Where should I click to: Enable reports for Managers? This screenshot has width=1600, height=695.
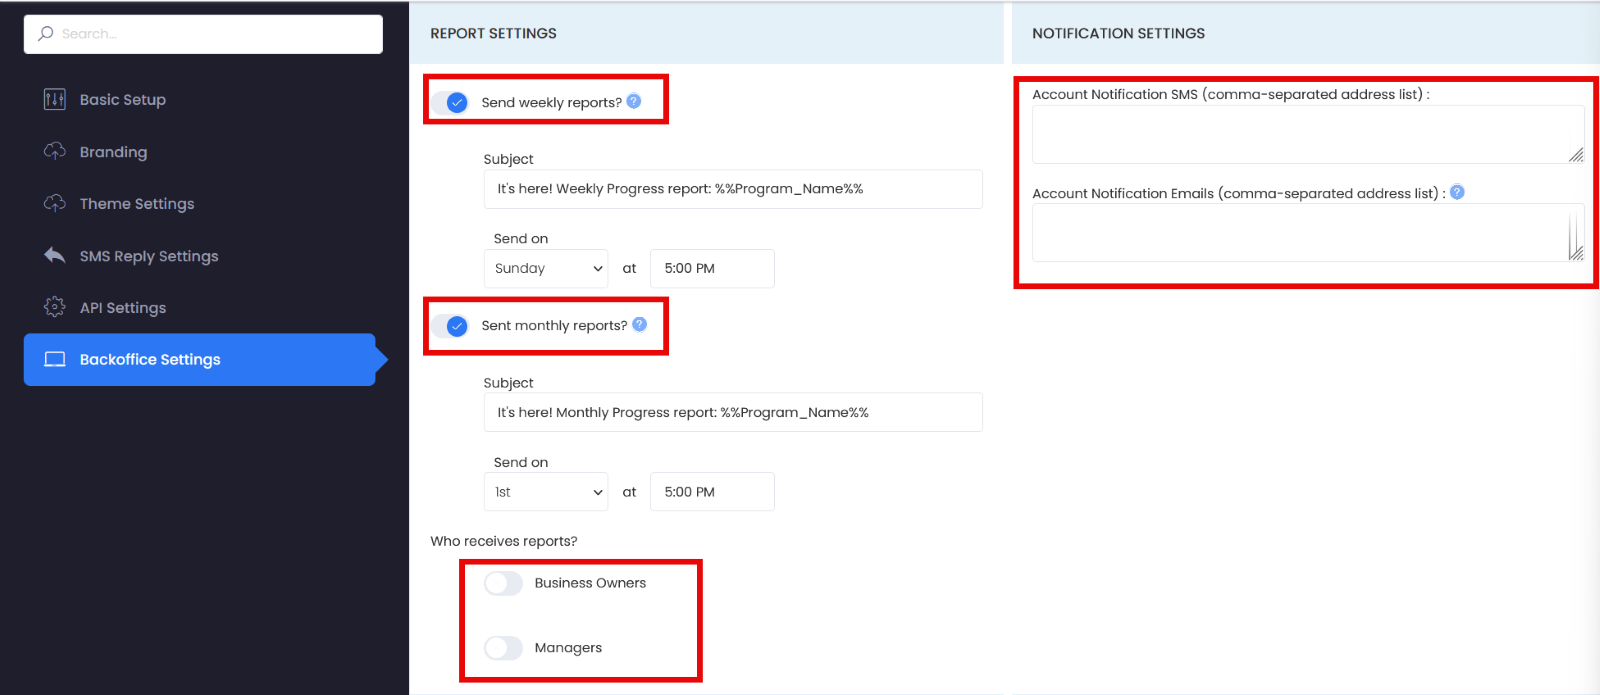(x=503, y=648)
